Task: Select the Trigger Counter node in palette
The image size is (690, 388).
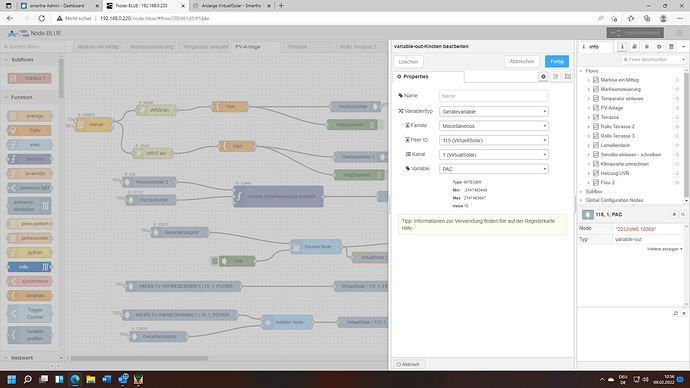Action: [x=29, y=313]
